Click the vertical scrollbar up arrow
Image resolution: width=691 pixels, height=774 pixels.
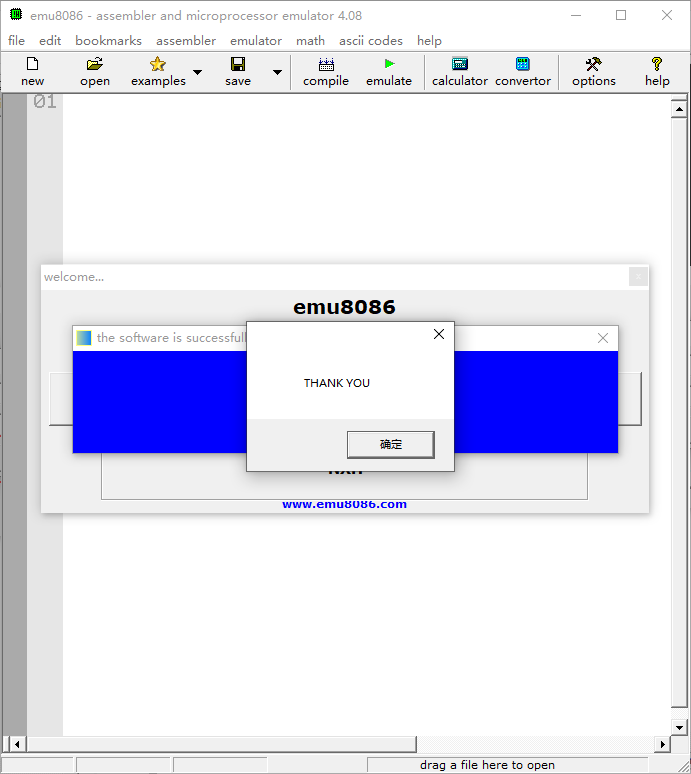pyautogui.click(x=679, y=109)
